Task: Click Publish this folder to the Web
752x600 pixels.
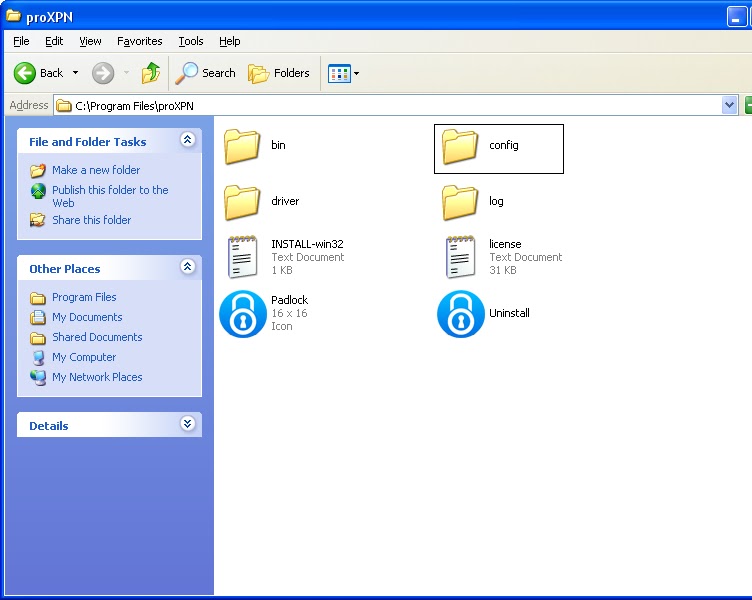Action: pyautogui.click(x=110, y=196)
